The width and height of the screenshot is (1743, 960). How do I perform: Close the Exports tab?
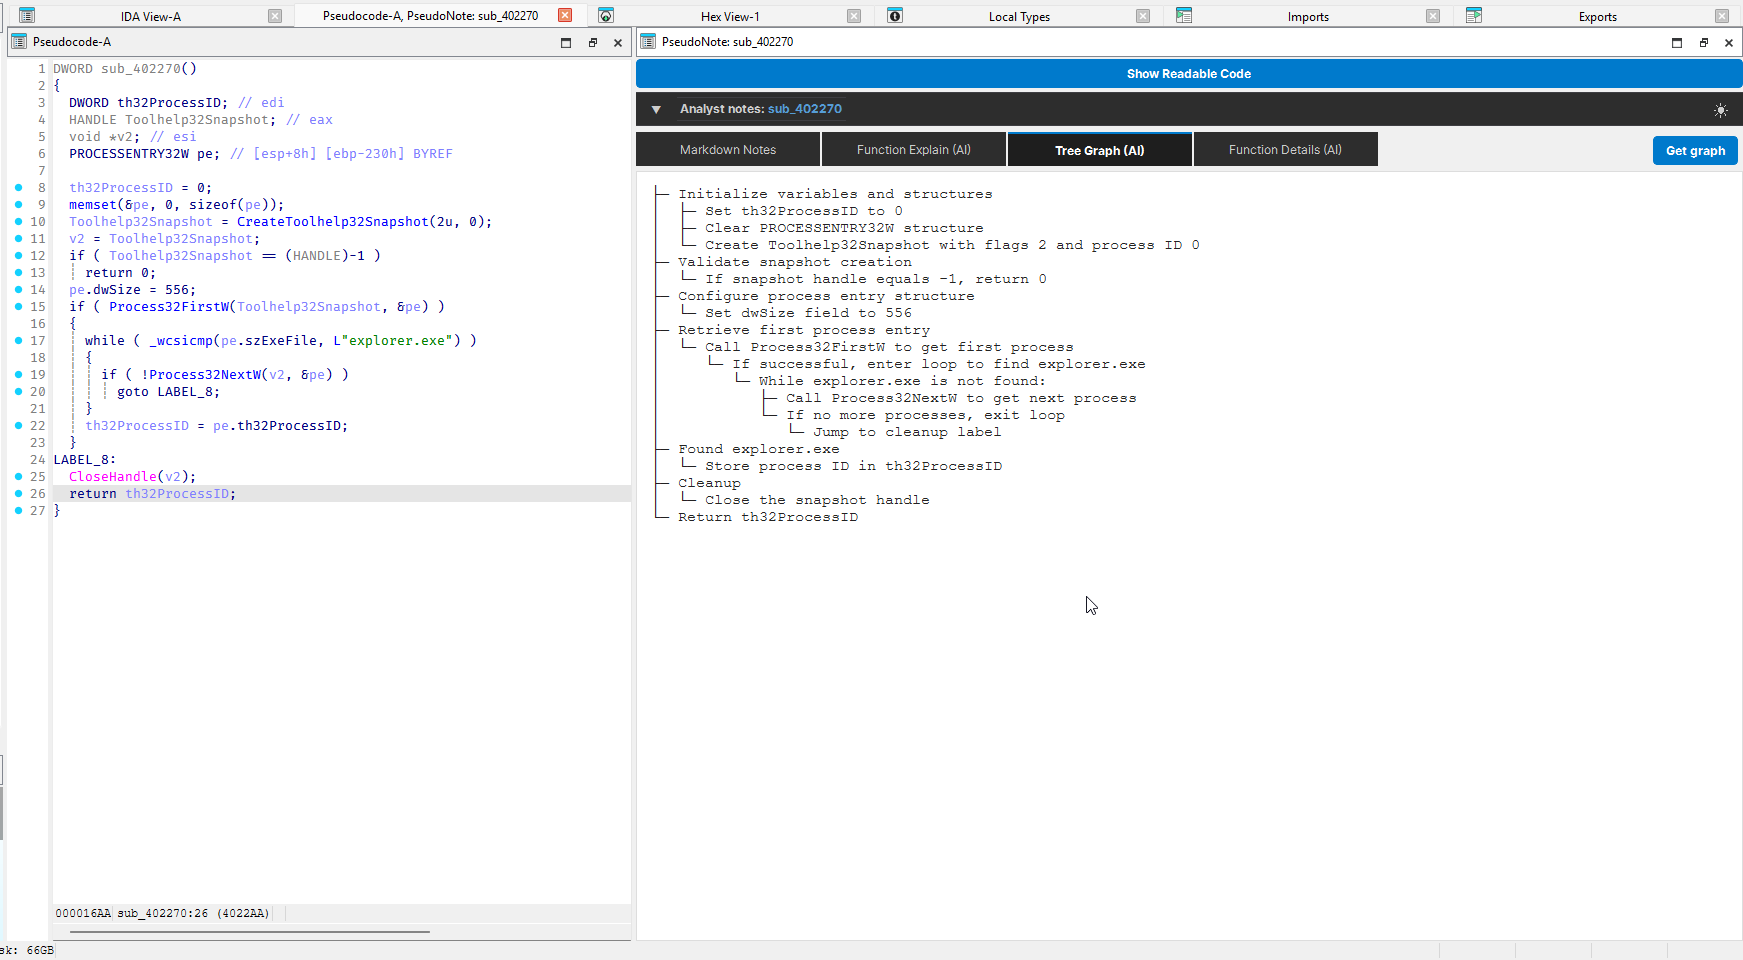pyautogui.click(x=1722, y=16)
